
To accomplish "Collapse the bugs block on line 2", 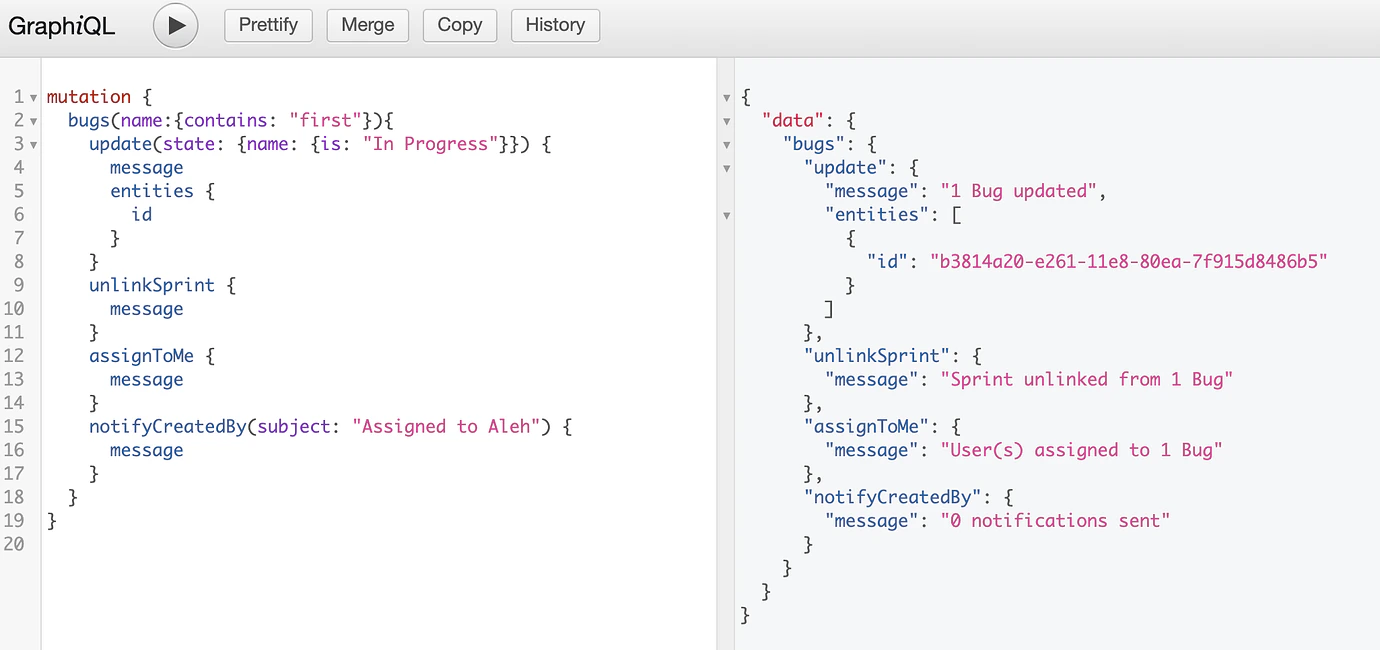I will pos(34,121).
